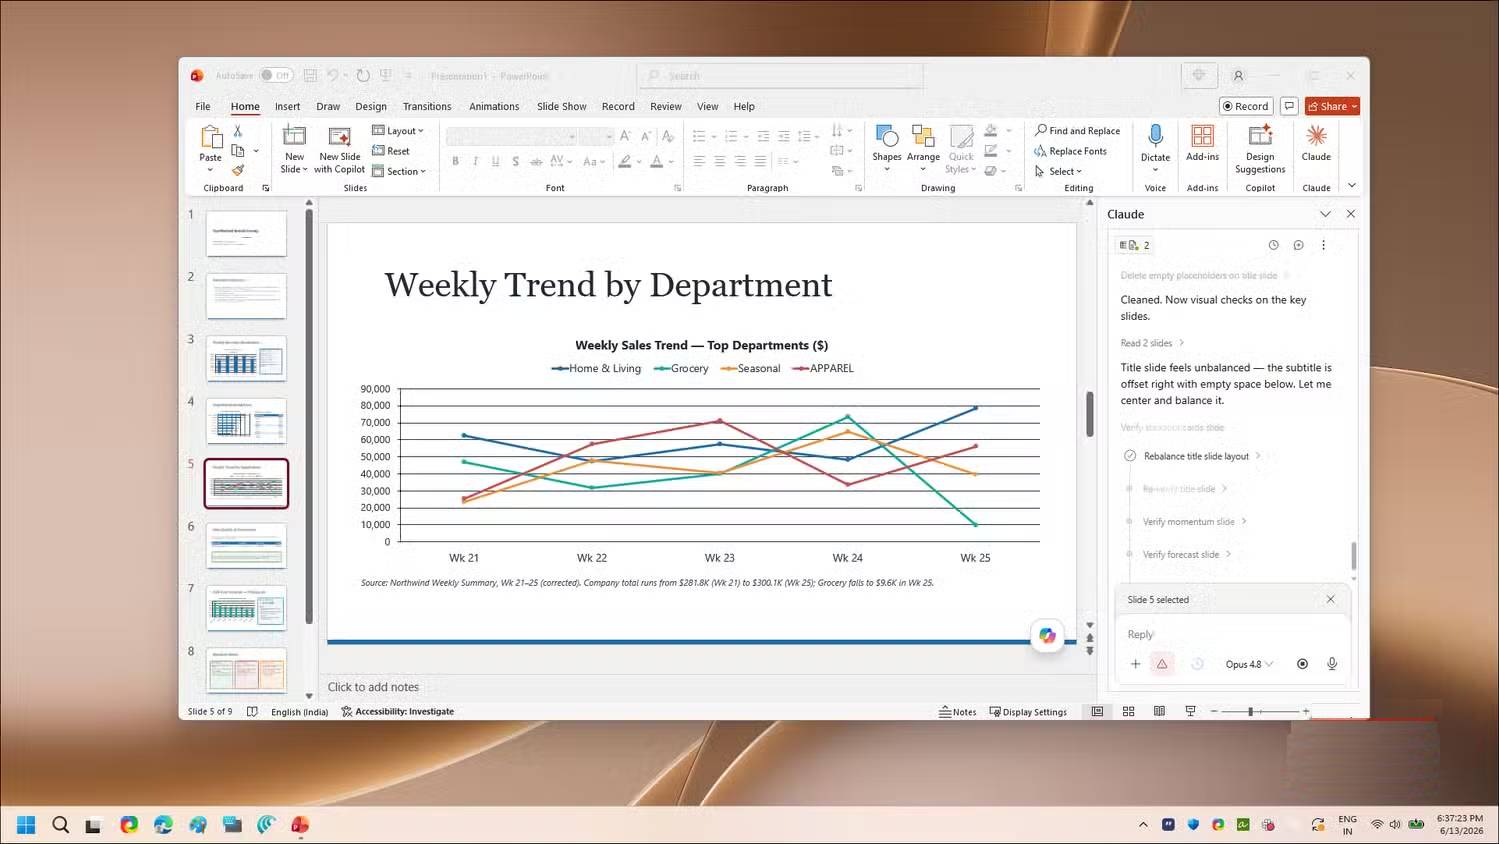Click the Cut scissors icon
The image size is (1499, 844).
(x=238, y=131)
